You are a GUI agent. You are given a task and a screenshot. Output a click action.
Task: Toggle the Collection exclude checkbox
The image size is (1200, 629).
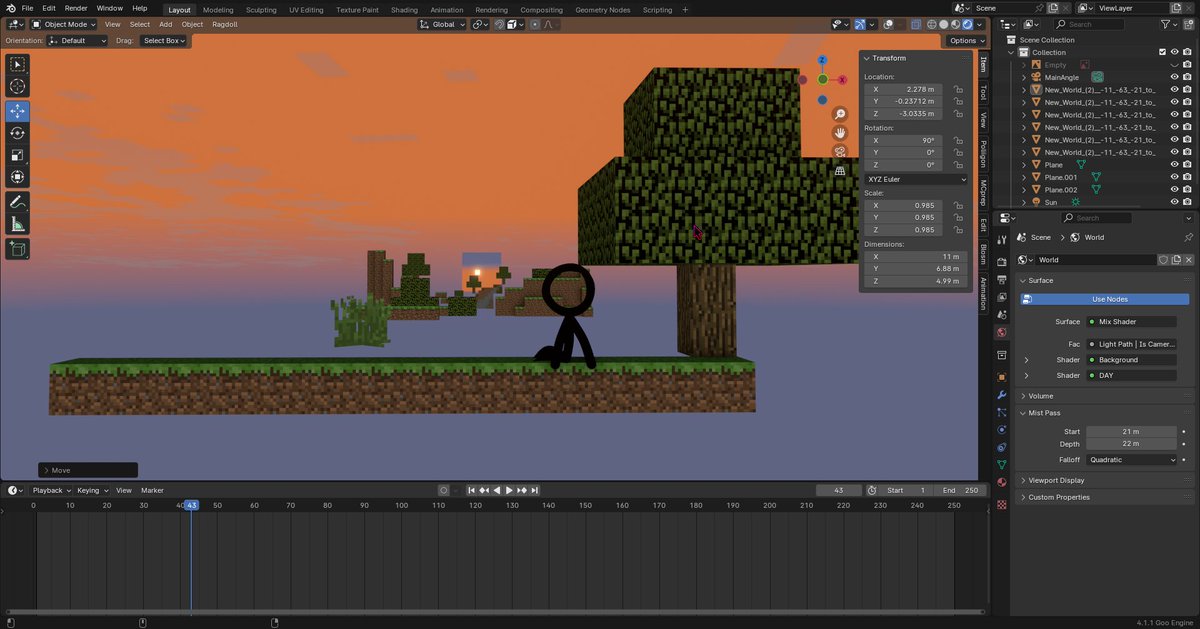[1162, 52]
